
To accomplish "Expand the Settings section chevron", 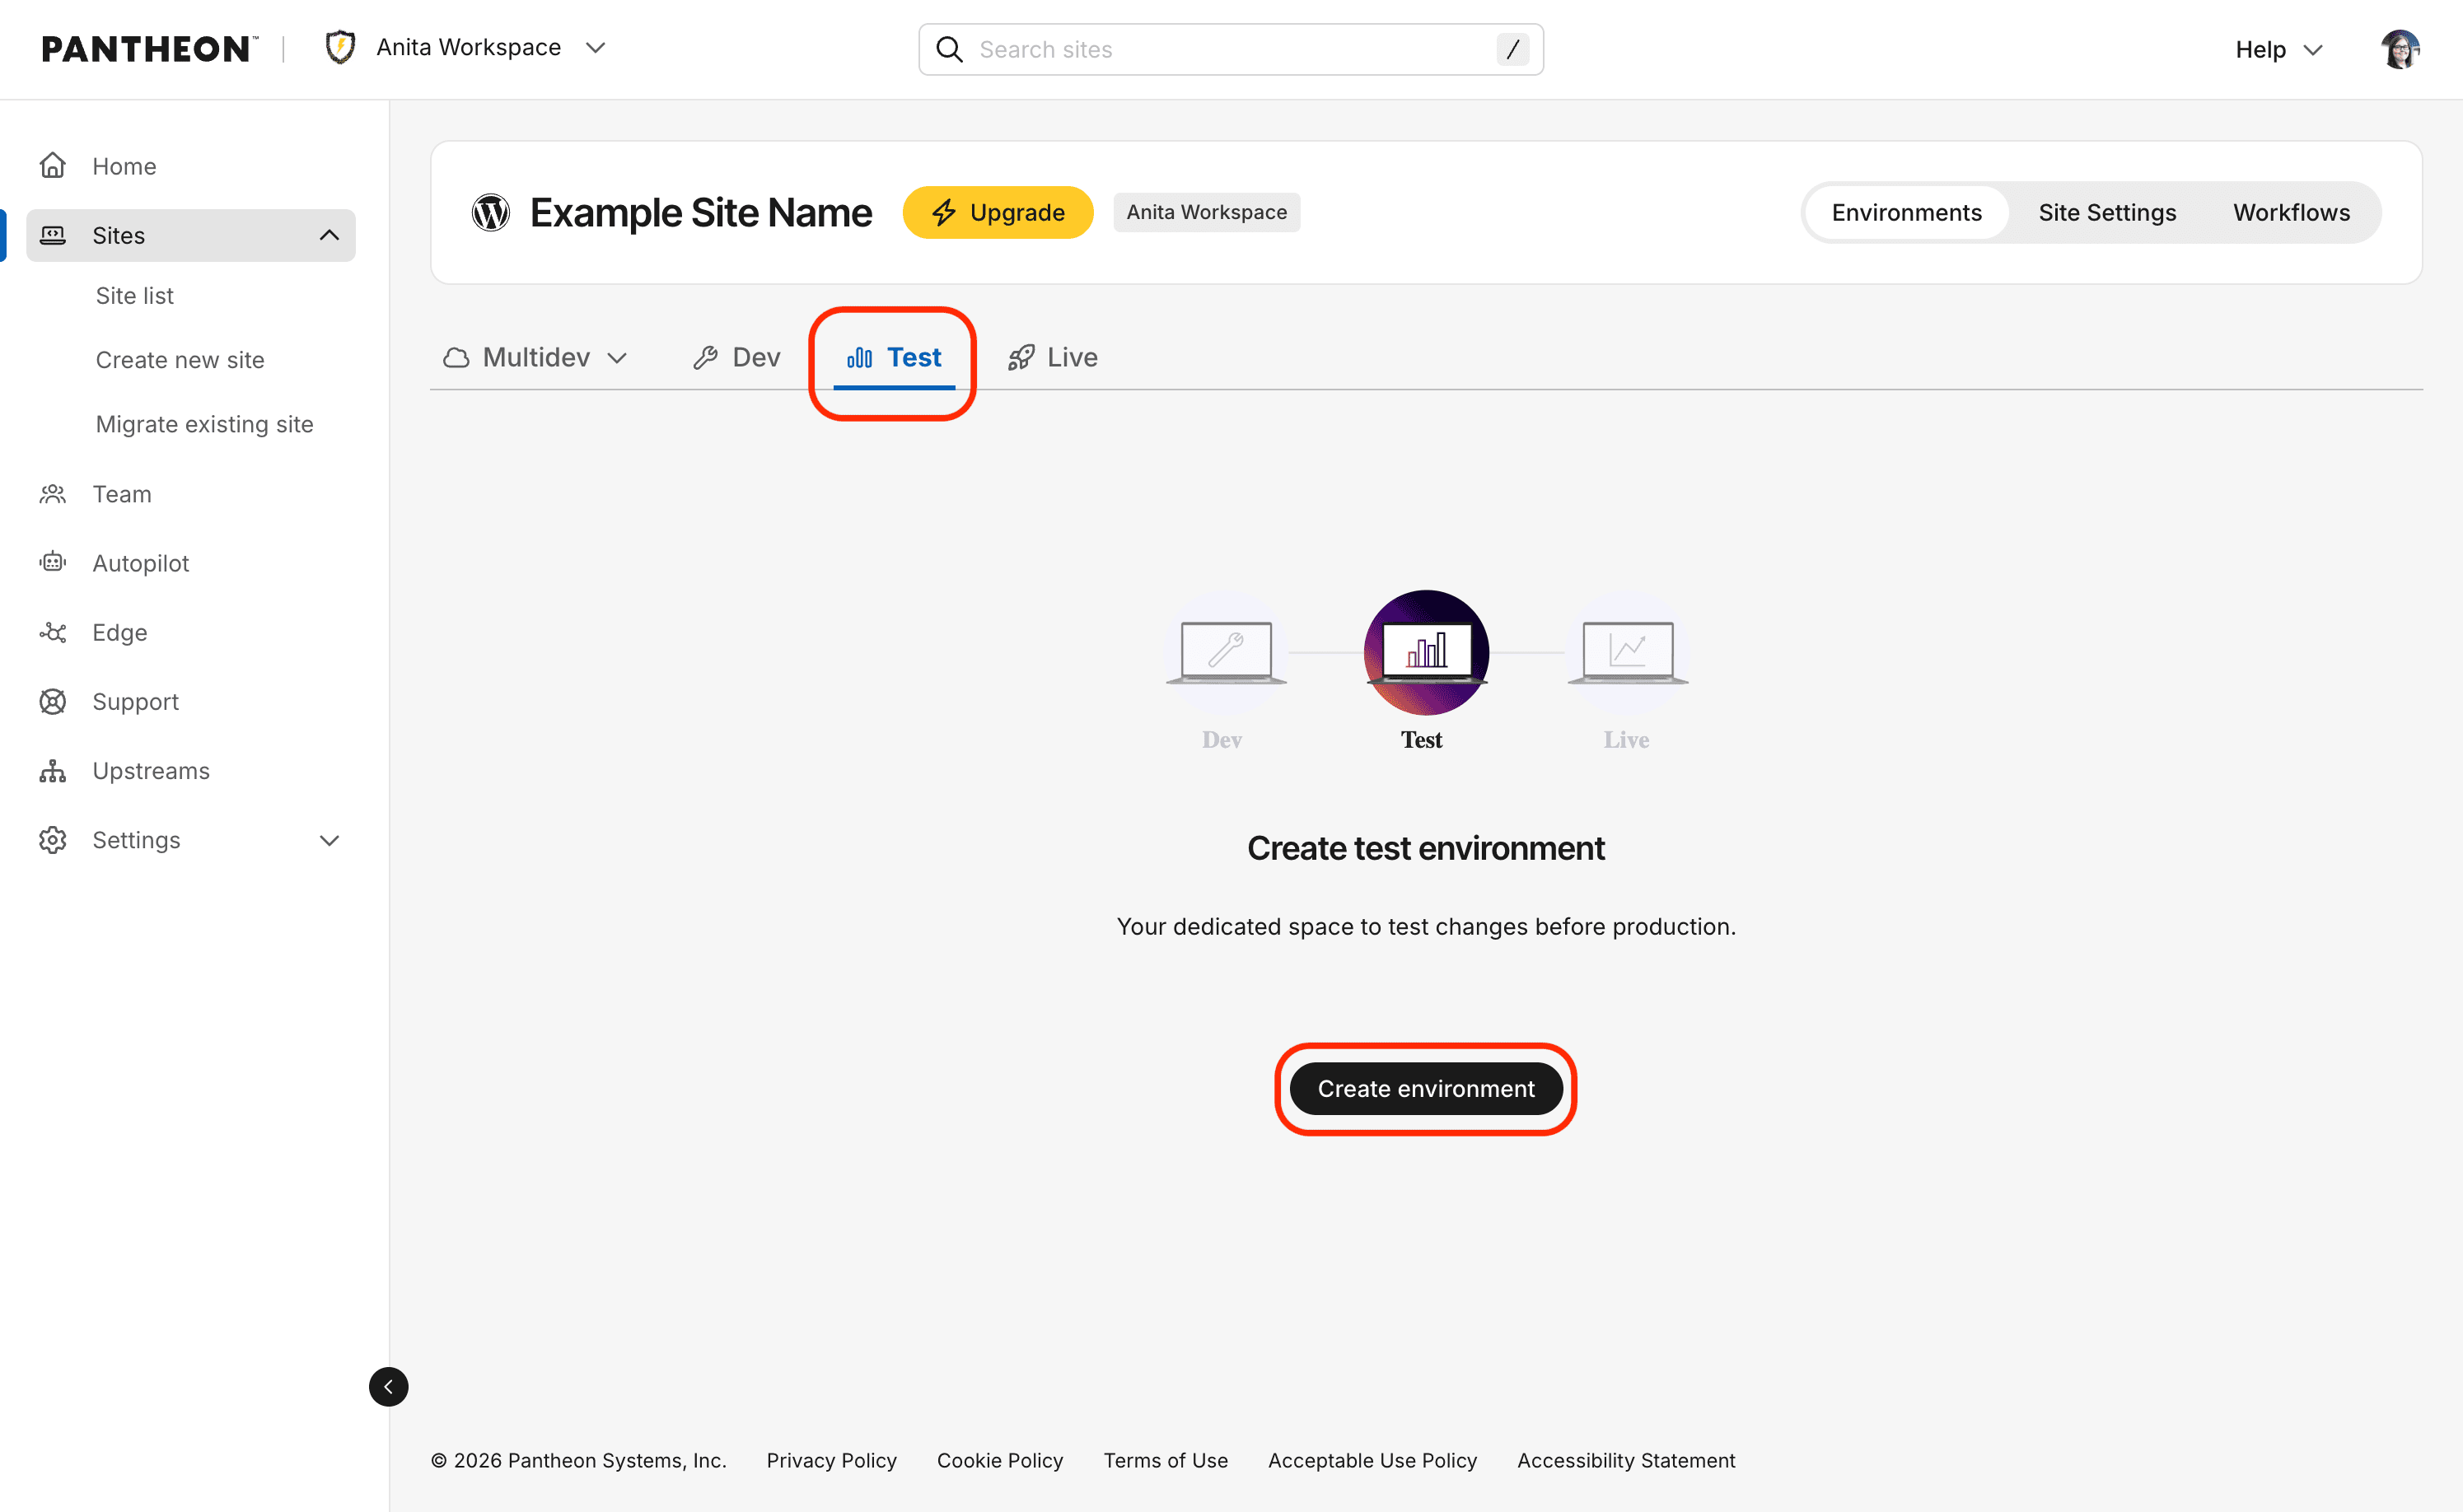I will [329, 840].
